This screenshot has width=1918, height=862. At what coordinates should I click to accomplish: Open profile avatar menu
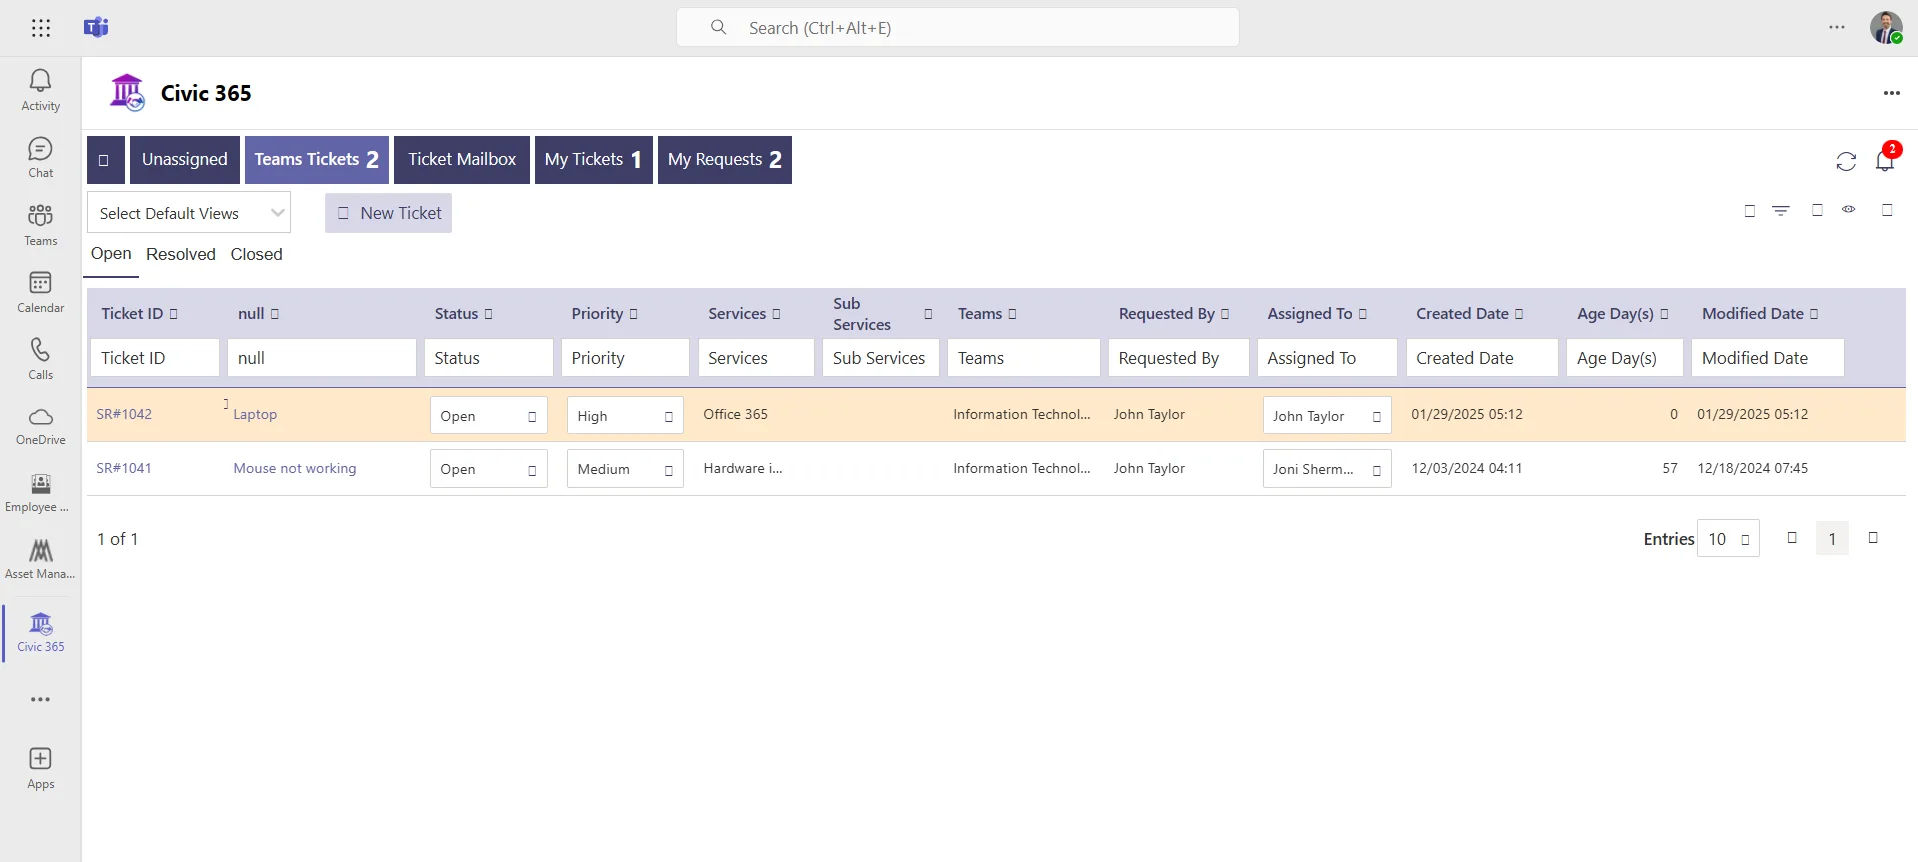pyautogui.click(x=1886, y=28)
